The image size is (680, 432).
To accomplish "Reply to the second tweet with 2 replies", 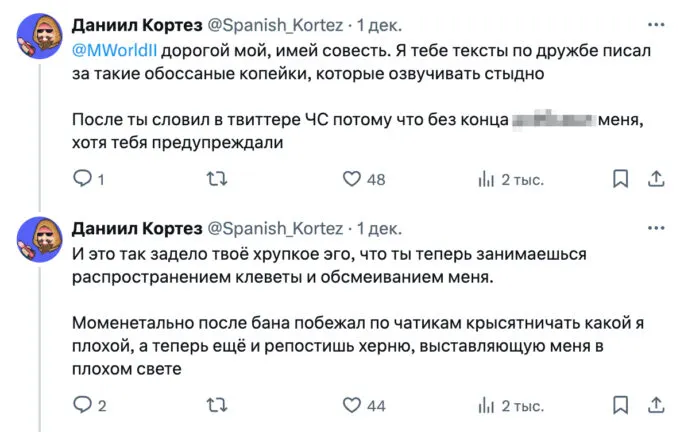I will (84, 405).
